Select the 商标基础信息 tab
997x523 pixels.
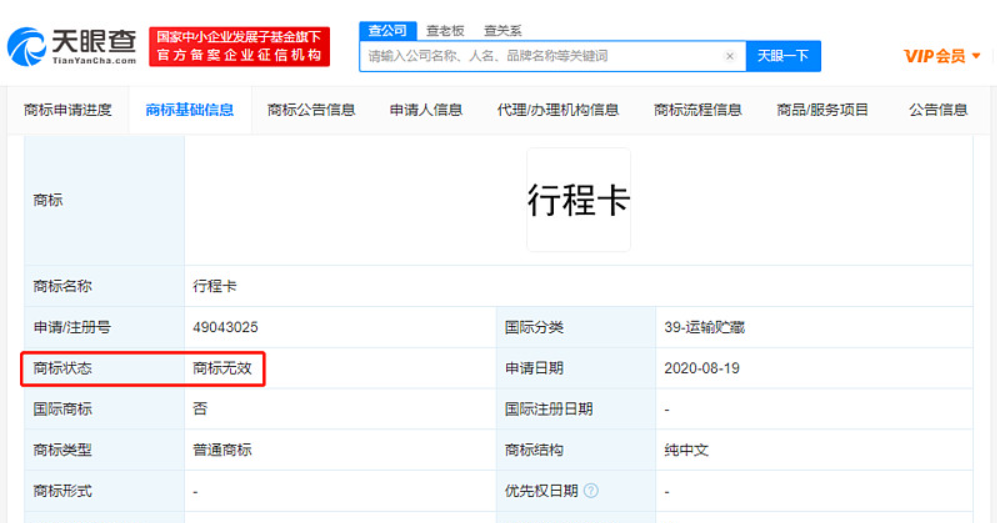click(190, 110)
